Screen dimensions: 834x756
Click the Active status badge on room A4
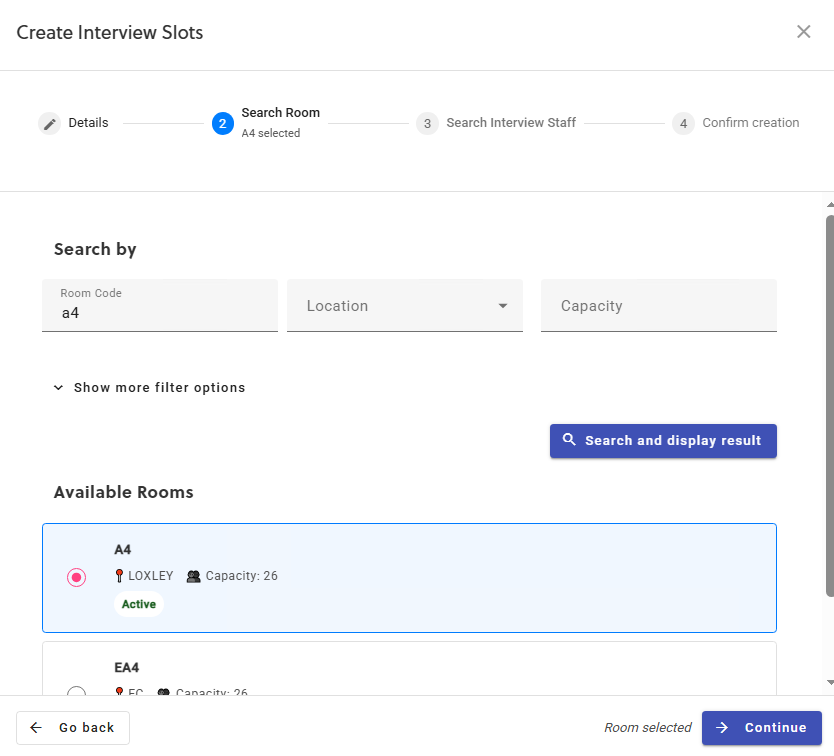tap(138, 604)
